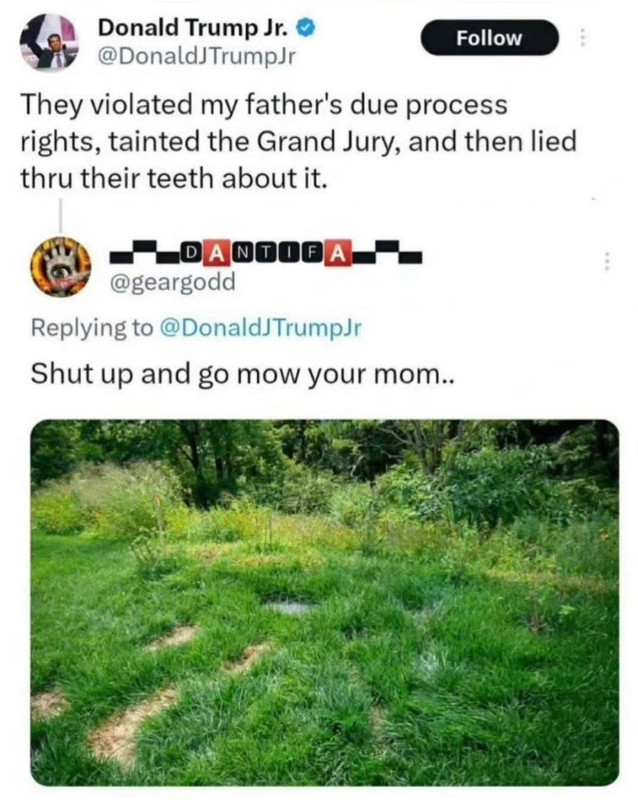Click the tweet text about due process rights
638x800 pixels.
[x=299, y=141]
